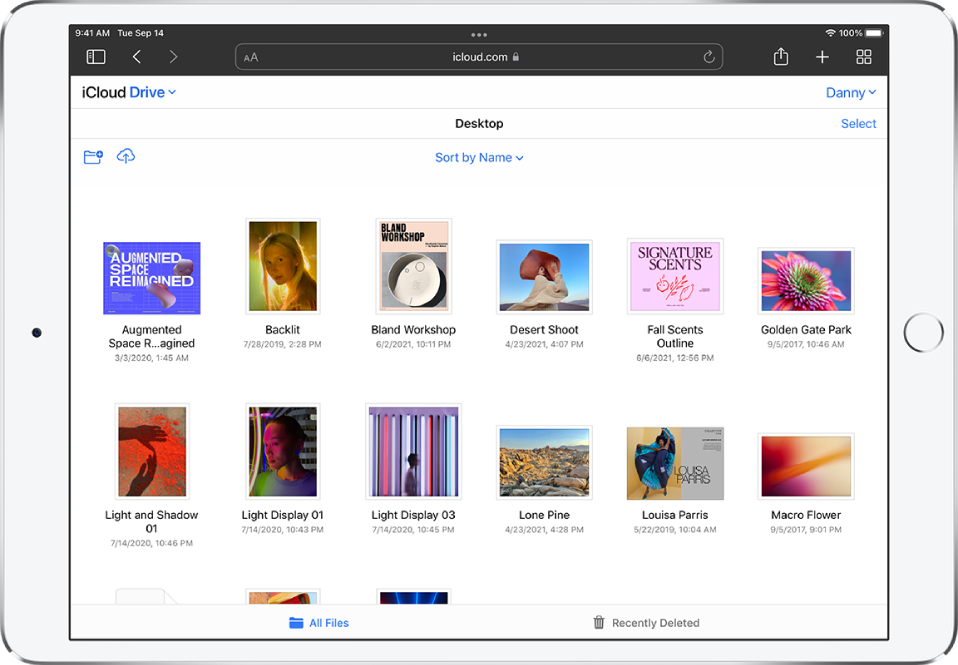Click the Wi-Fi status icon
This screenshot has height=665, width=958.
830,33
